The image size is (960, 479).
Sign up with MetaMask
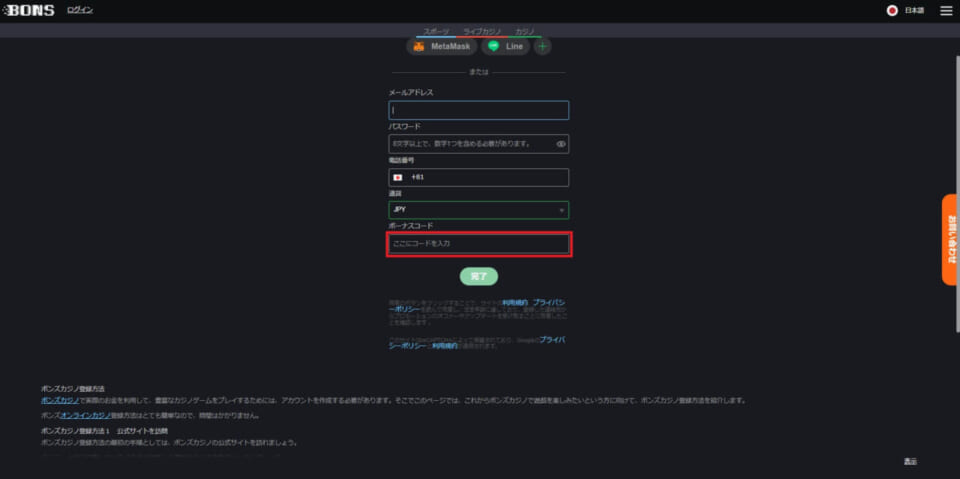click(x=441, y=47)
